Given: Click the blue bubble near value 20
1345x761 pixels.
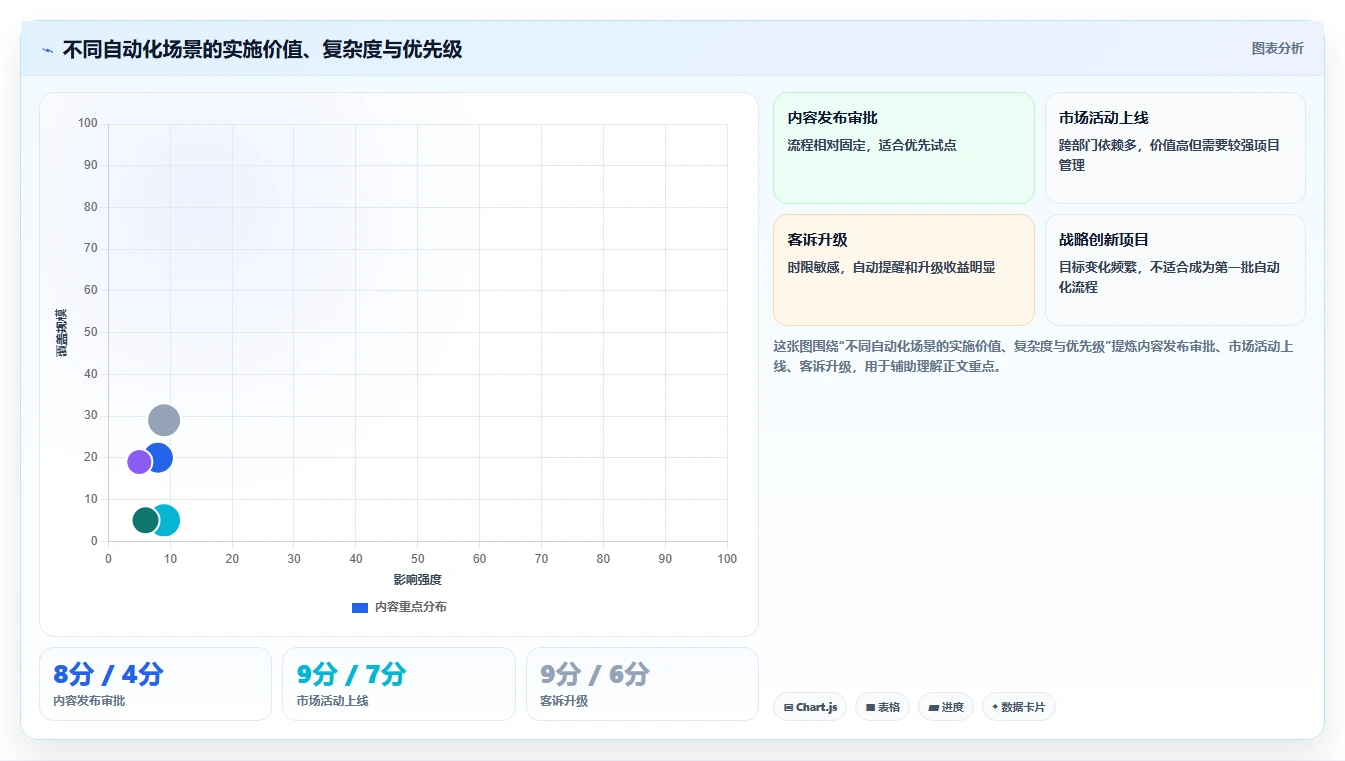Looking at the screenshot, I should (x=160, y=458).
